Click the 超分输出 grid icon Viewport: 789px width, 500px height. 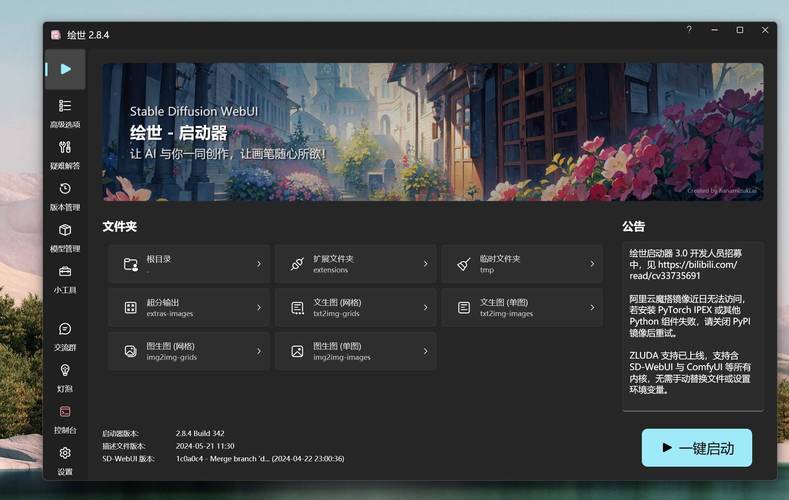(x=131, y=307)
